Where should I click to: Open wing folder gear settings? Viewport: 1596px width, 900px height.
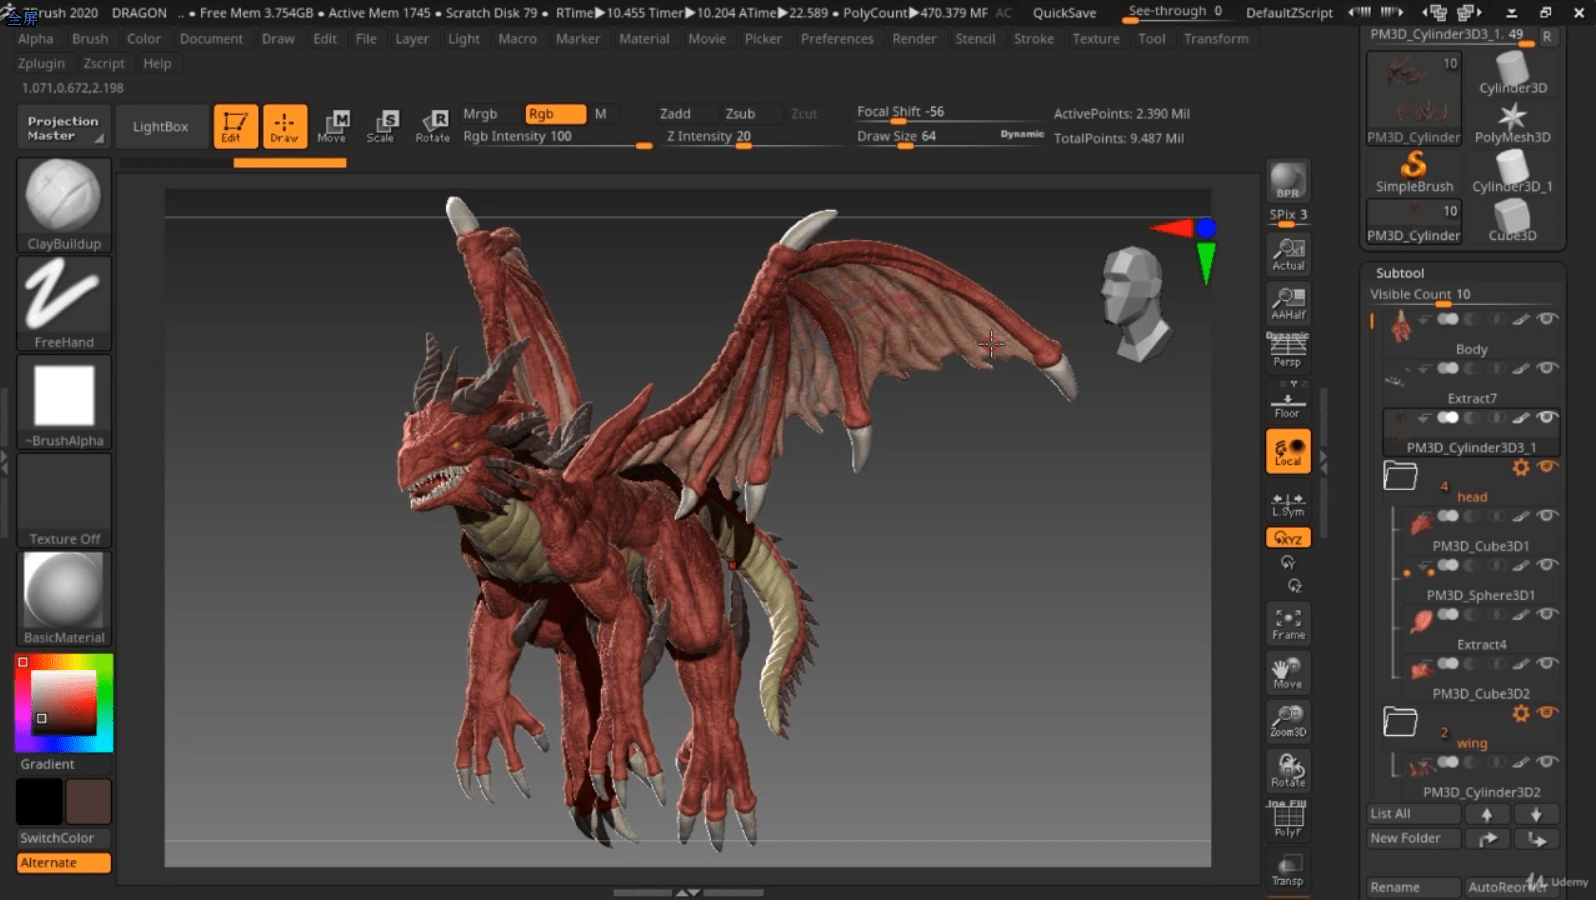coord(1521,713)
